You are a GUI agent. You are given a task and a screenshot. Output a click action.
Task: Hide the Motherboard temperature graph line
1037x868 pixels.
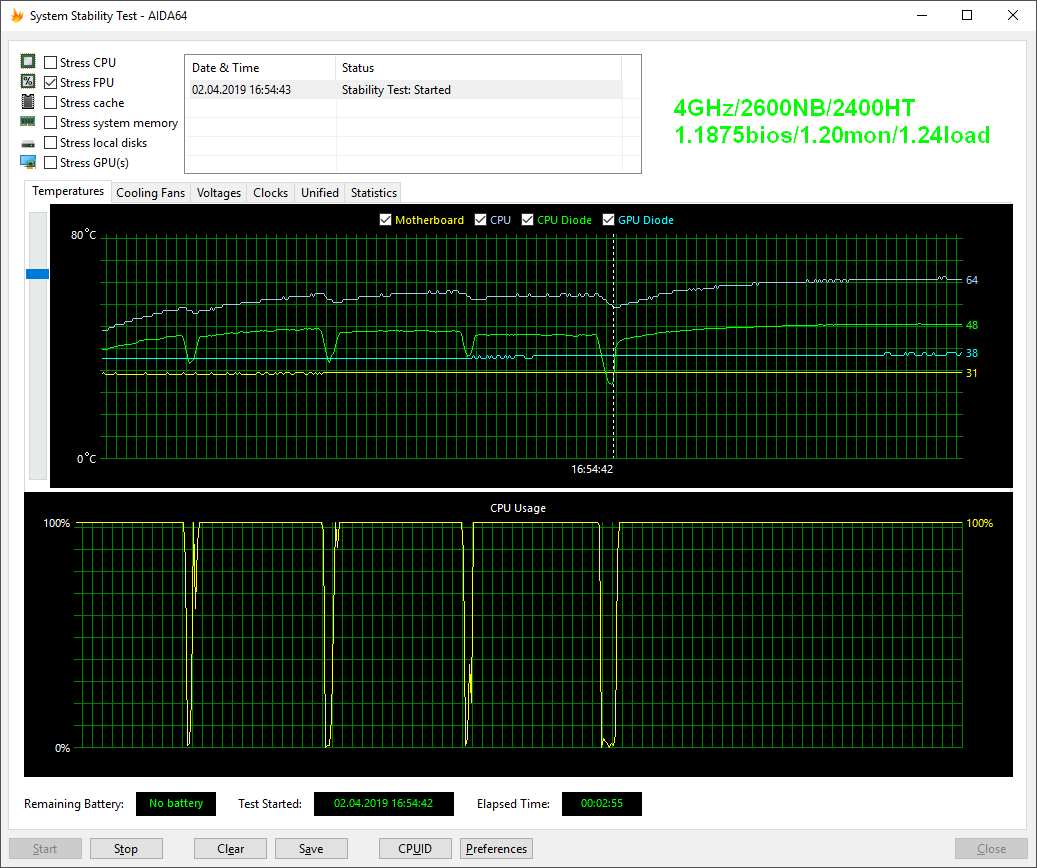coord(386,220)
